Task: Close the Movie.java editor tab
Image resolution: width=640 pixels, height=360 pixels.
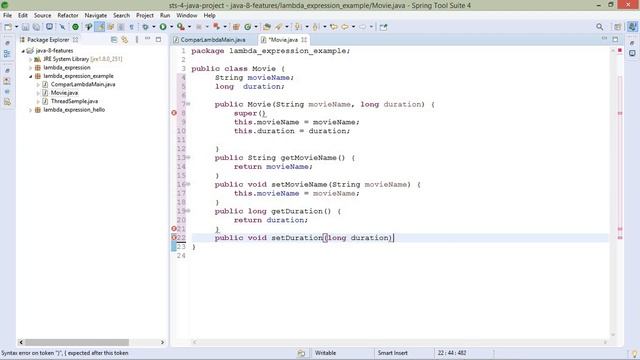Action: 304,40
